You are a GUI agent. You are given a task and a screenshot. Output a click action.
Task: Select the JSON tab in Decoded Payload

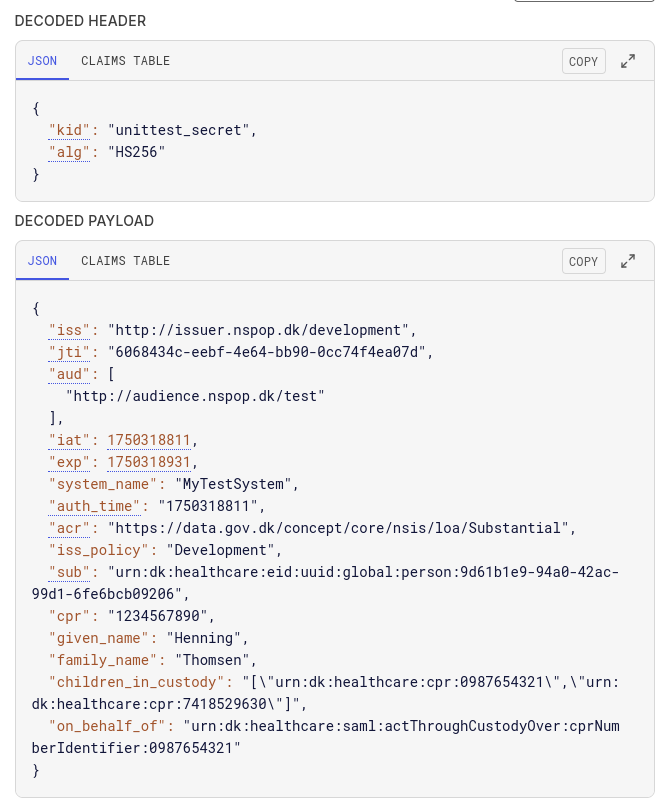click(42, 261)
